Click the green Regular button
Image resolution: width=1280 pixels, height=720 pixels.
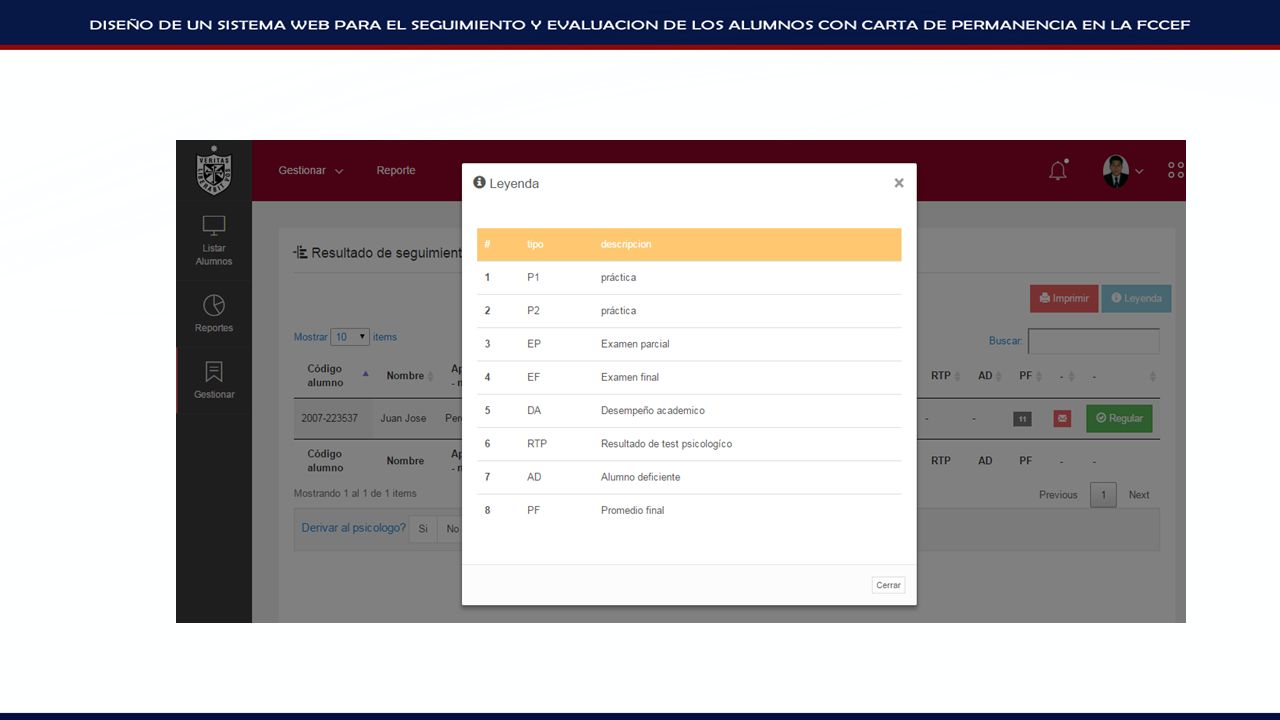[x=1119, y=418]
